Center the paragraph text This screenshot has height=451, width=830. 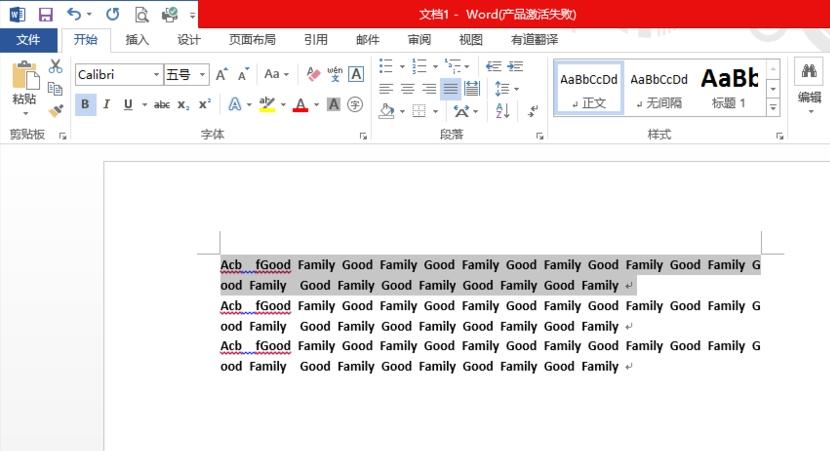point(408,88)
